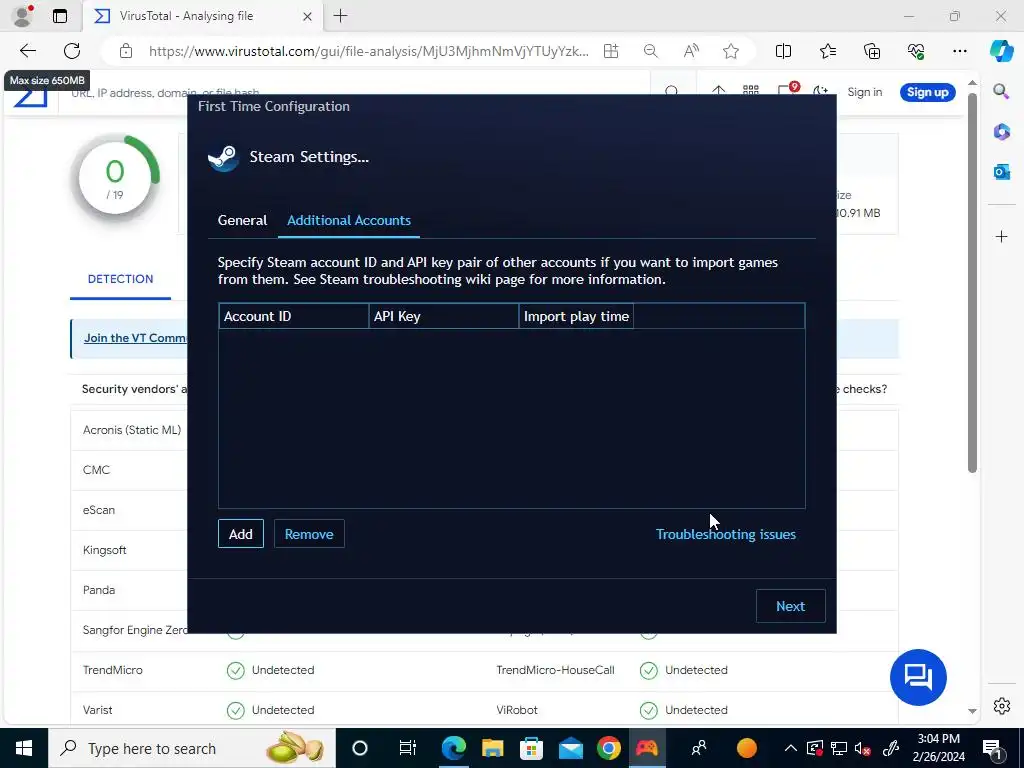This screenshot has width=1024, height=768.
Task: Open Mail app from taskbar
Action: click(570, 748)
